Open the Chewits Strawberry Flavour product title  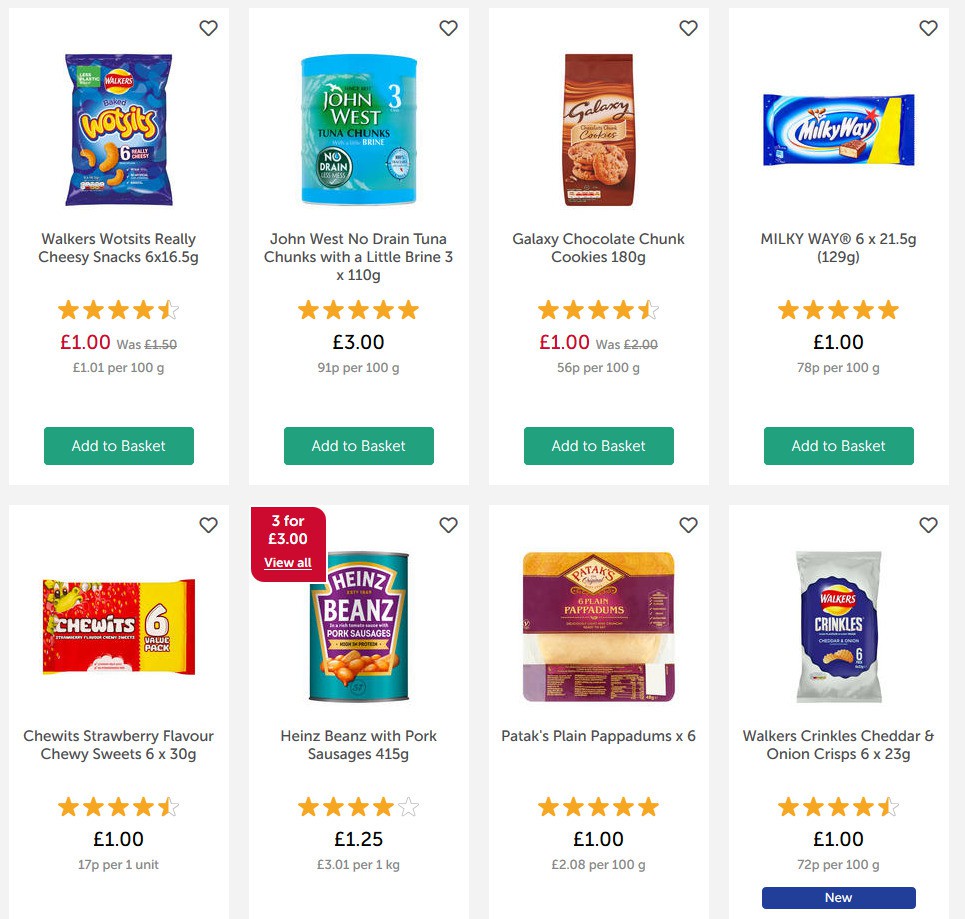pyautogui.click(x=118, y=744)
